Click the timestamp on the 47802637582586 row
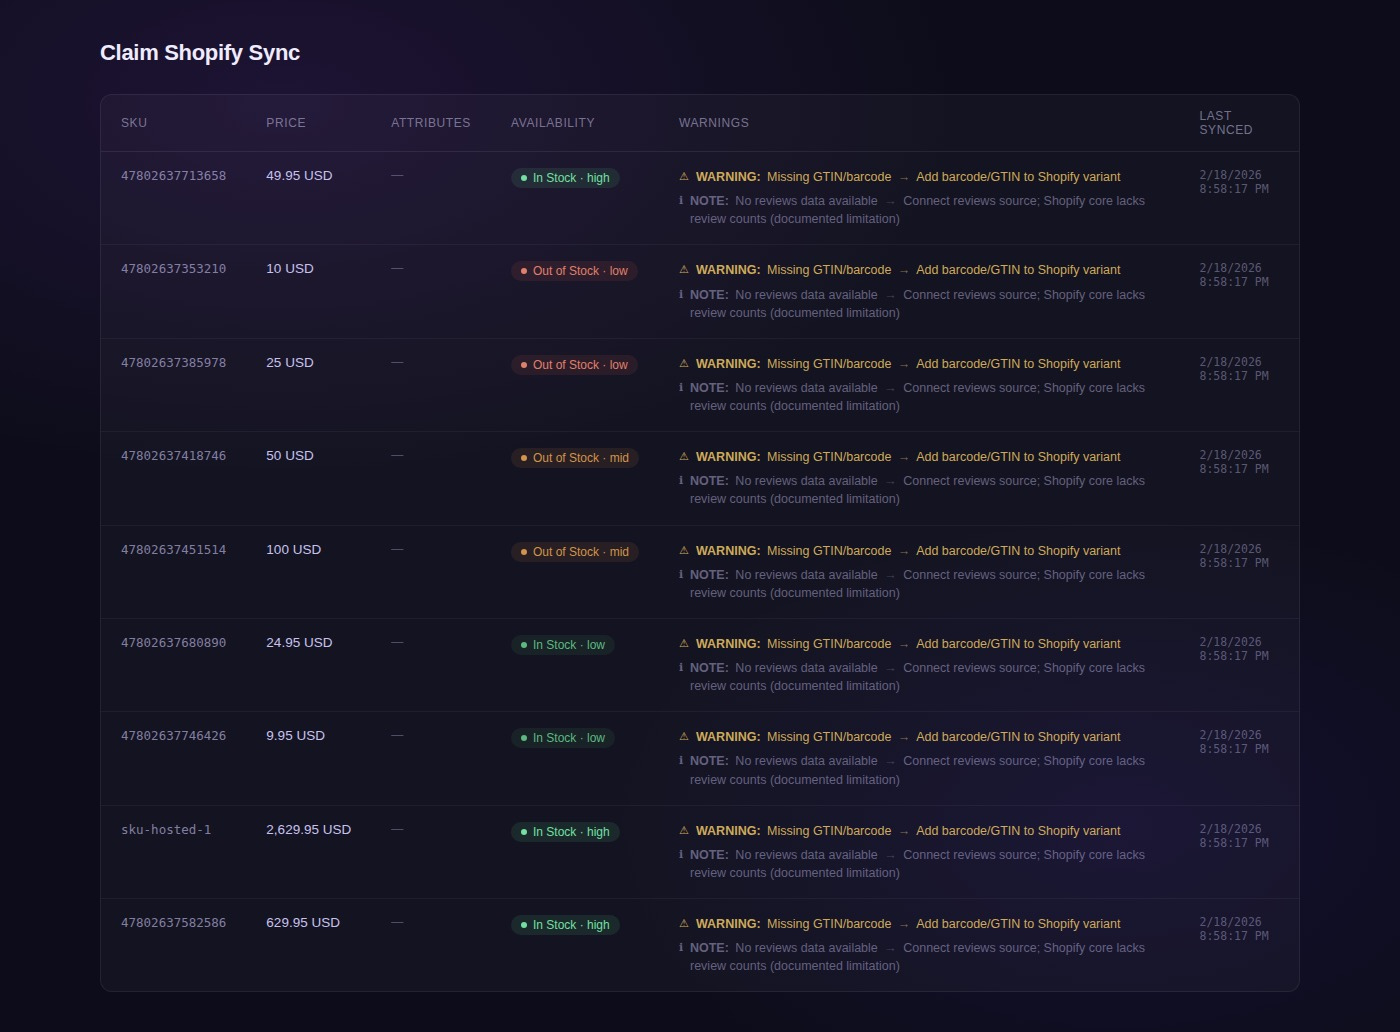The height and width of the screenshot is (1032, 1400). 1230,930
